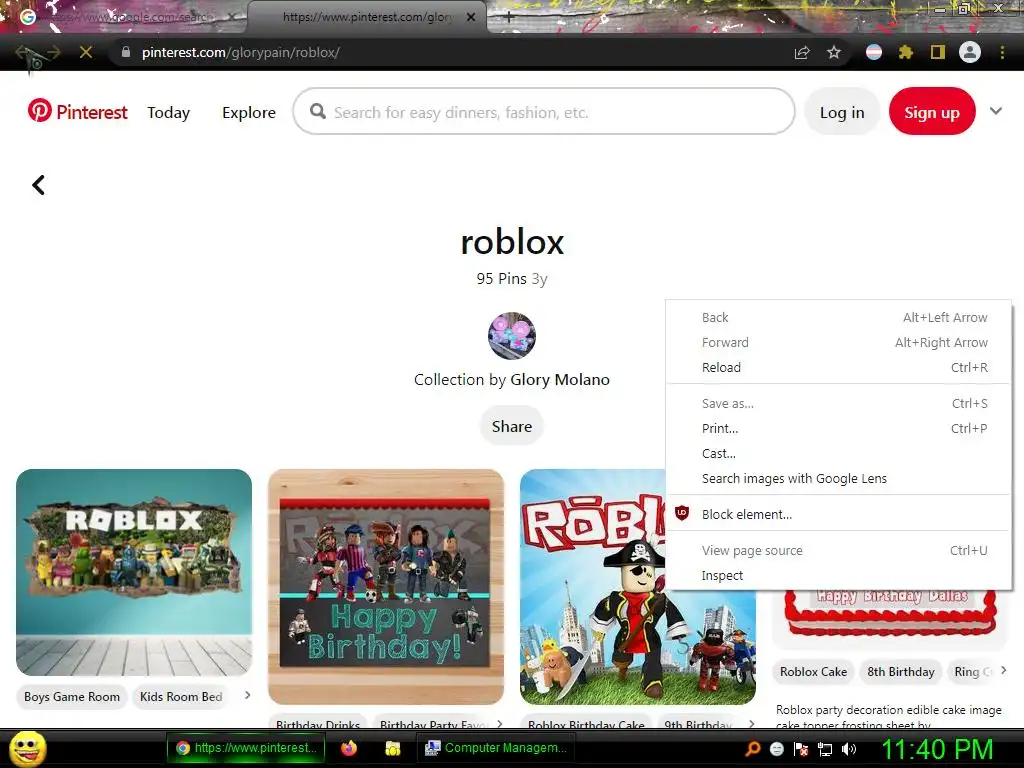The width and height of the screenshot is (1024, 768).
Task: Open the Extensions puzzle piece icon
Action: coord(905,52)
